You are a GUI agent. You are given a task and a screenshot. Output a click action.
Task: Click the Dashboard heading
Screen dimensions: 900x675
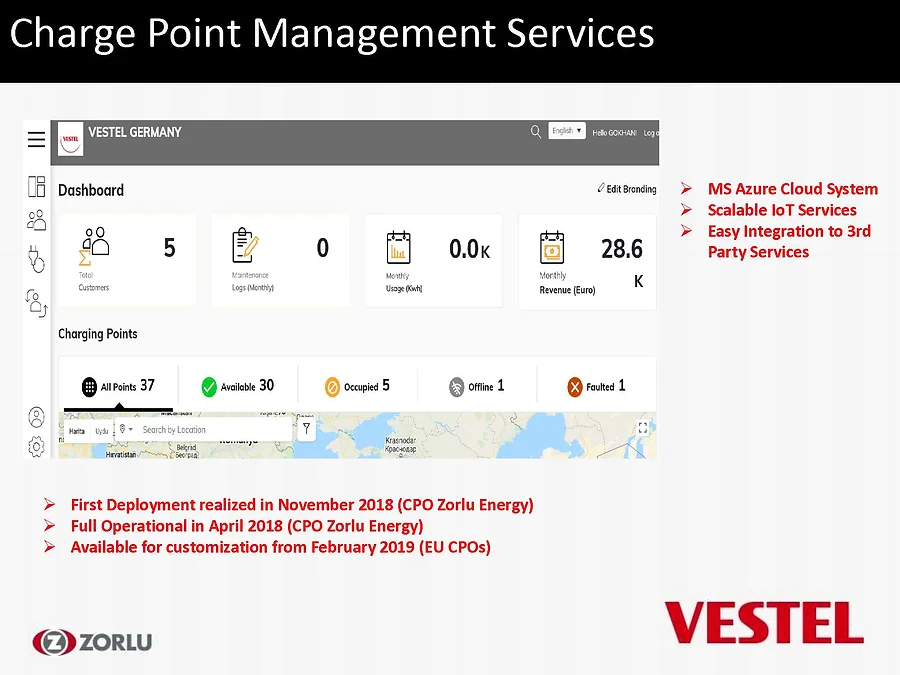click(91, 191)
